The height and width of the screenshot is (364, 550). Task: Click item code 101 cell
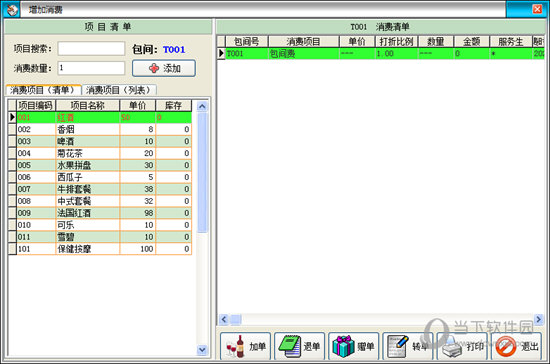(x=36, y=249)
